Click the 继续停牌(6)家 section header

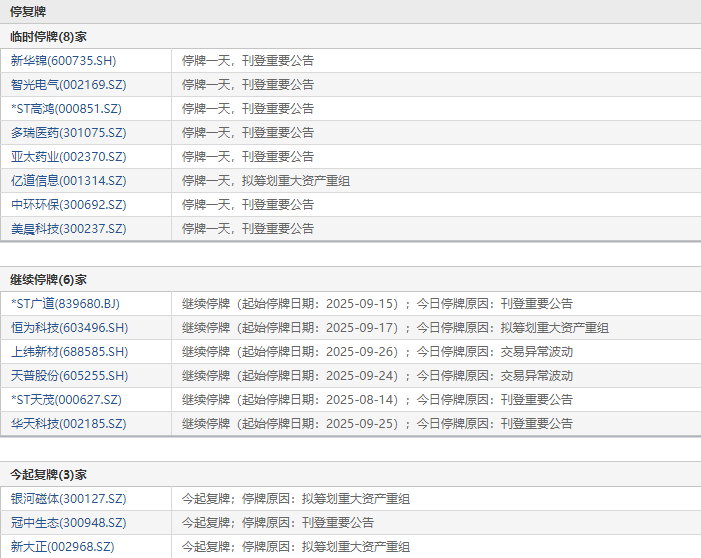[x=48, y=280]
